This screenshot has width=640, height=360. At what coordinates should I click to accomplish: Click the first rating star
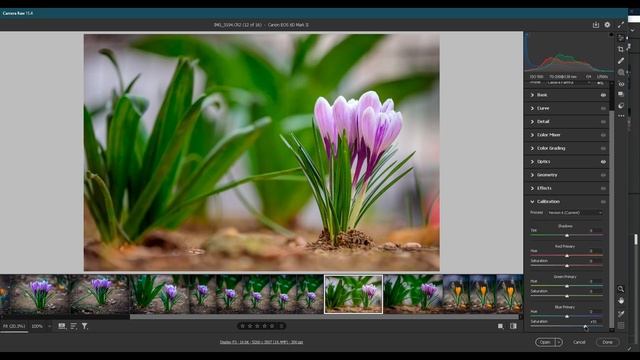pos(243,326)
